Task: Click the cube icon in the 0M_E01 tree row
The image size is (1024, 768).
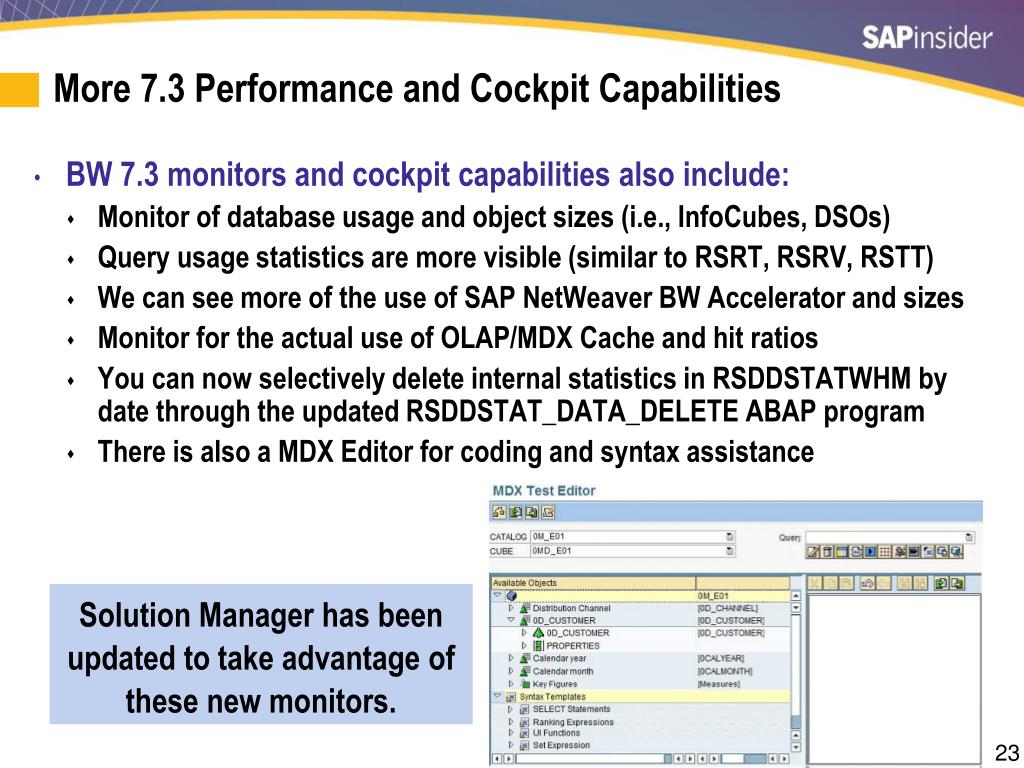Action: (511, 596)
